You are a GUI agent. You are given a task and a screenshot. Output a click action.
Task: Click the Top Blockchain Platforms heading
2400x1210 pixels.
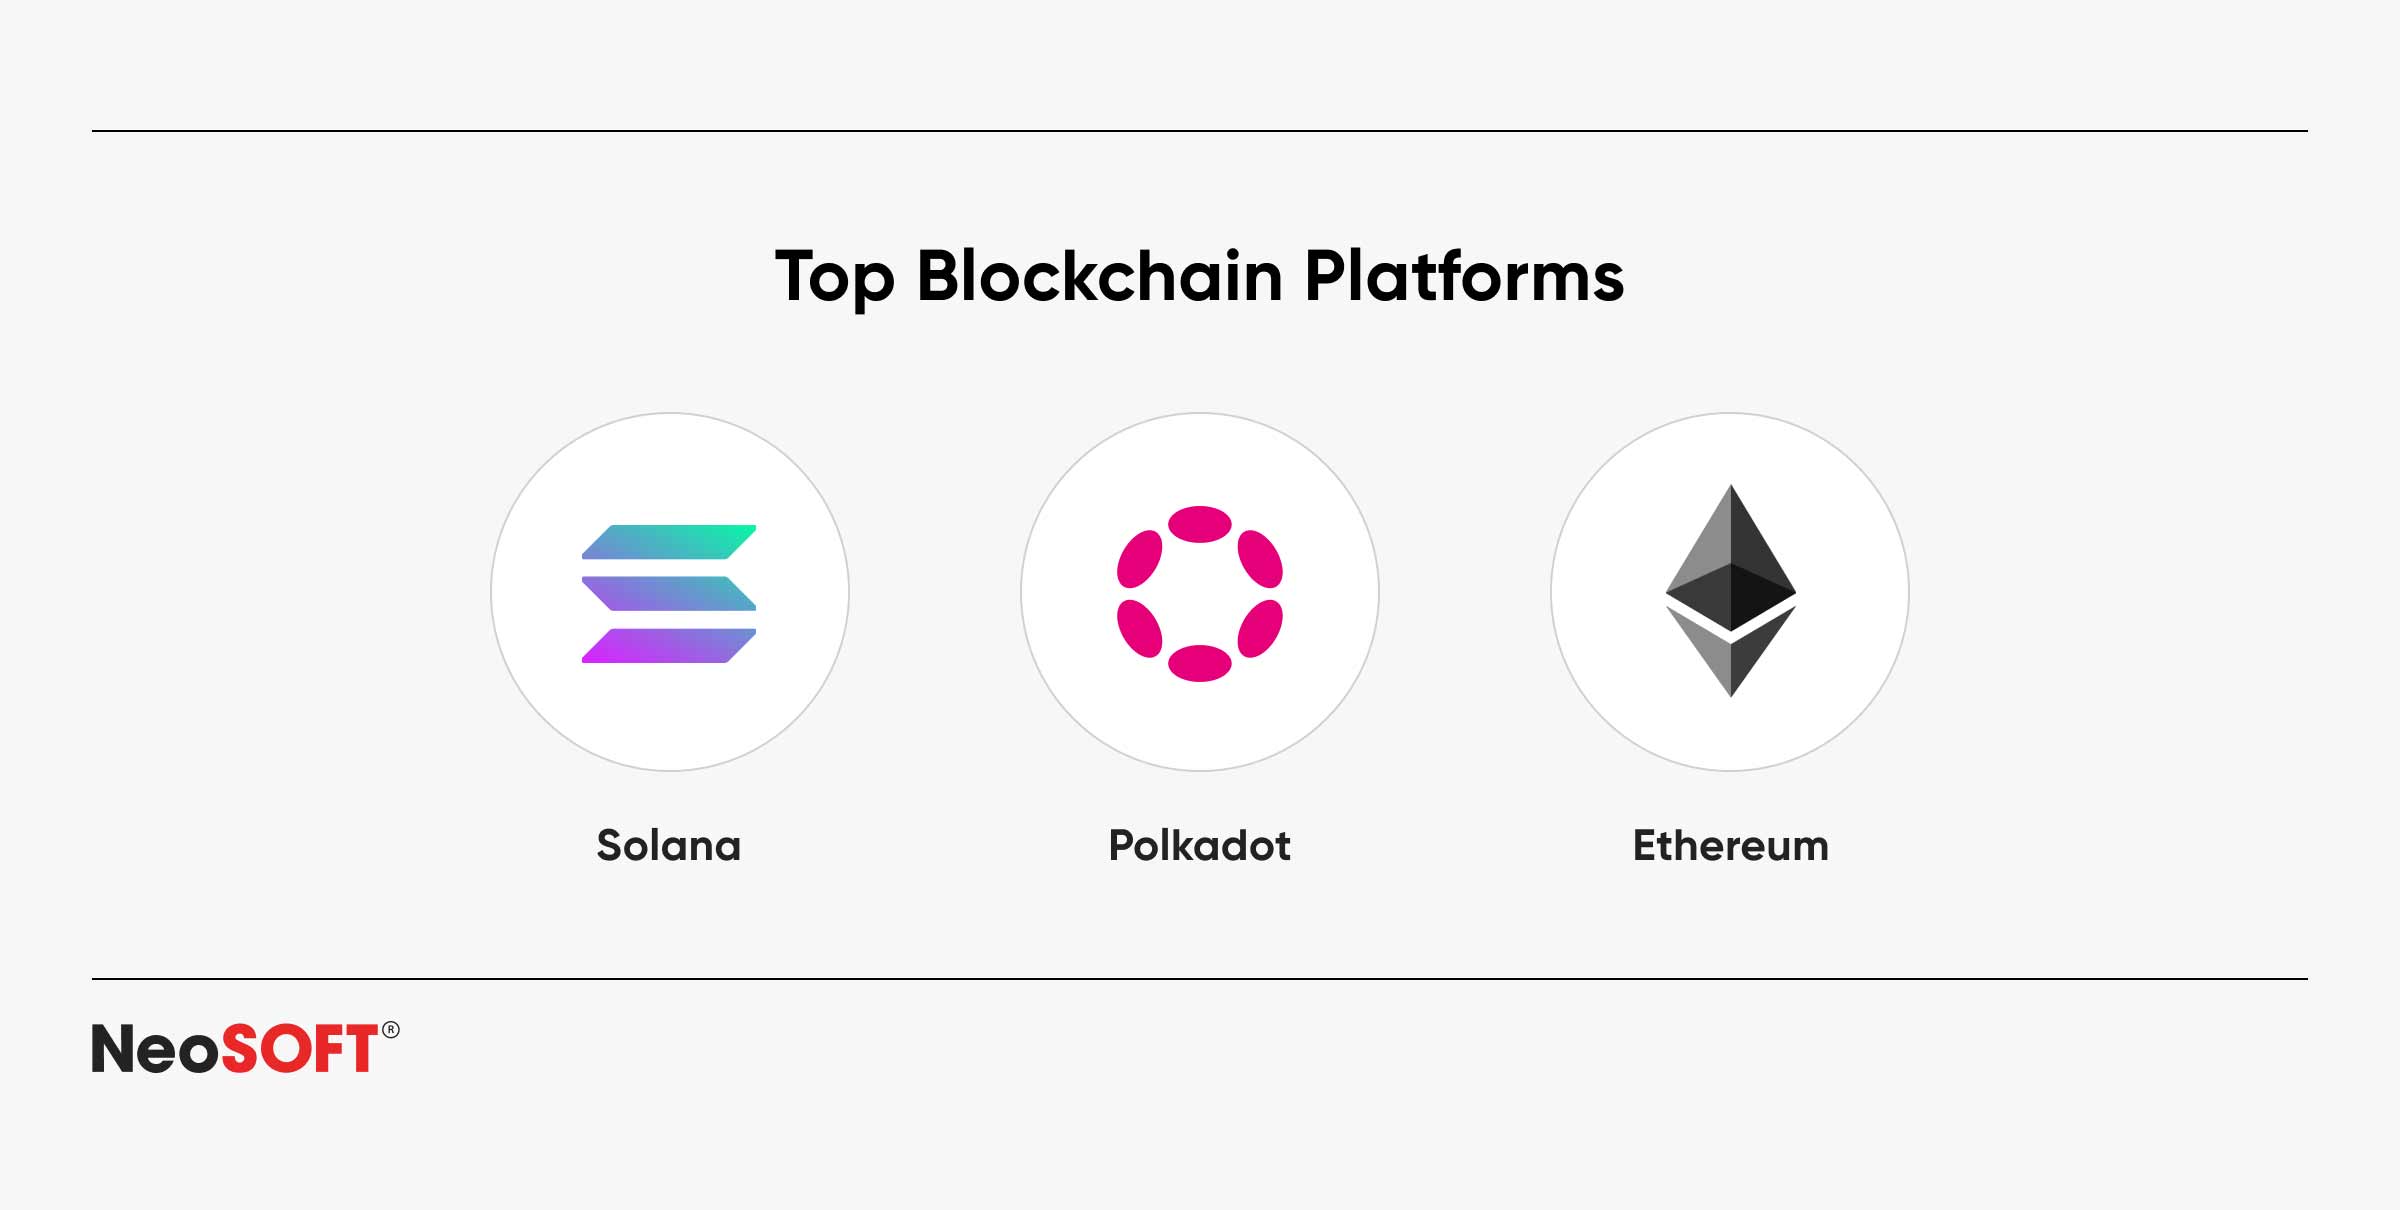1199,277
